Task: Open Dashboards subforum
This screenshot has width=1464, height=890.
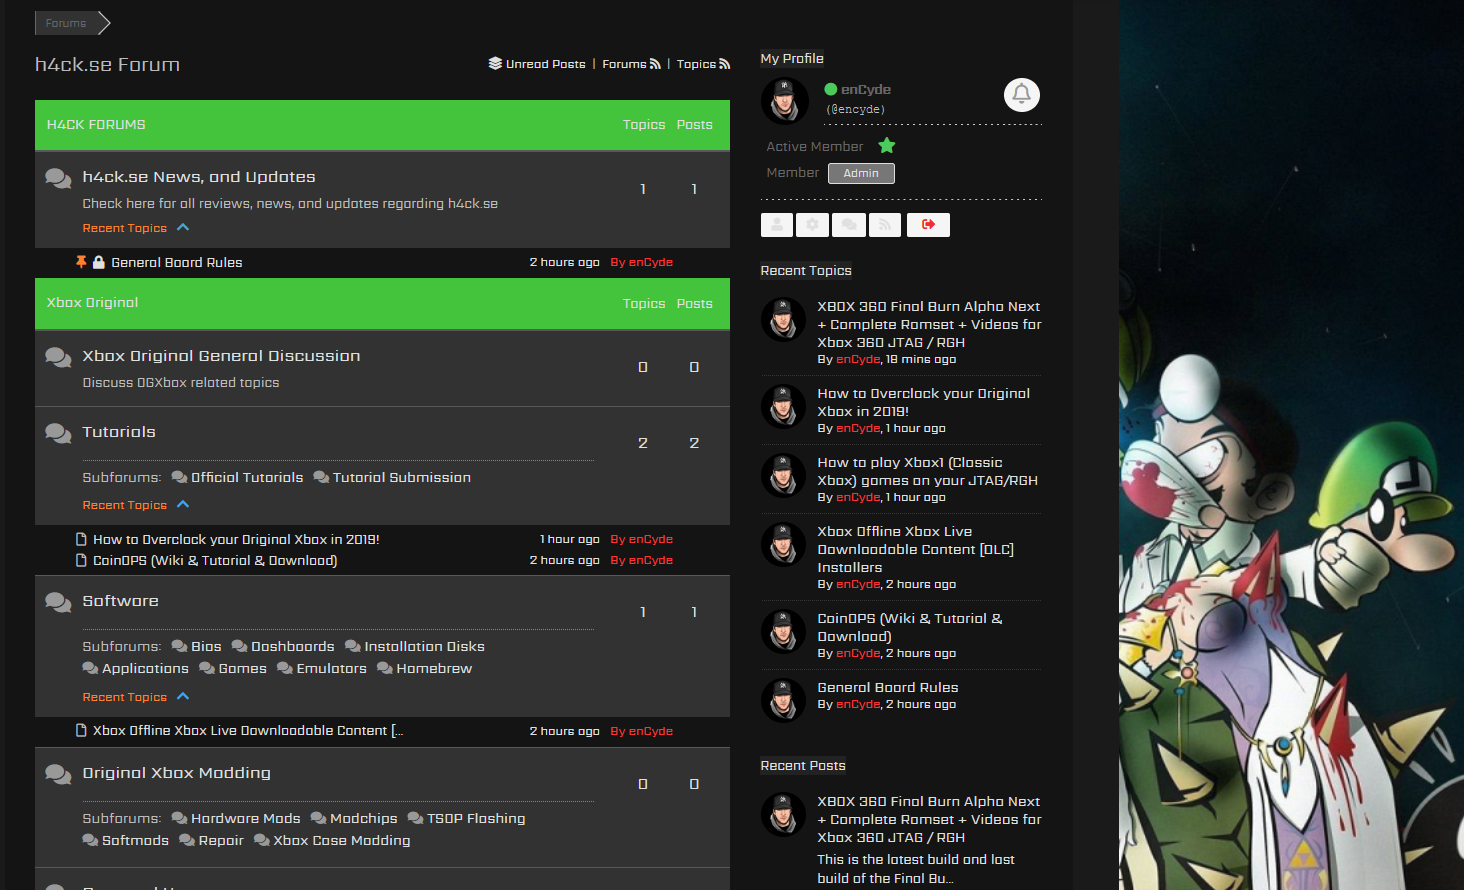Action: point(293,647)
